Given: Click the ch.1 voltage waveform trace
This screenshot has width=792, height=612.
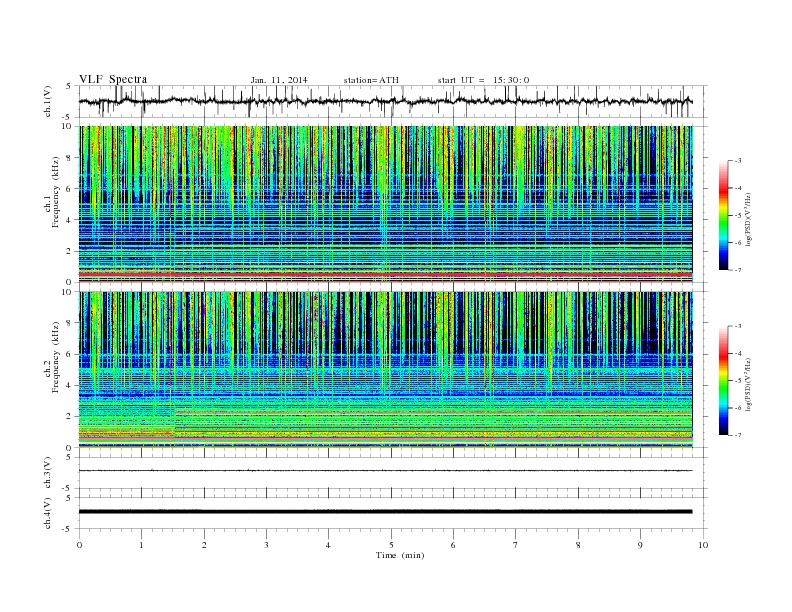Looking at the screenshot, I should [x=385, y=101].
